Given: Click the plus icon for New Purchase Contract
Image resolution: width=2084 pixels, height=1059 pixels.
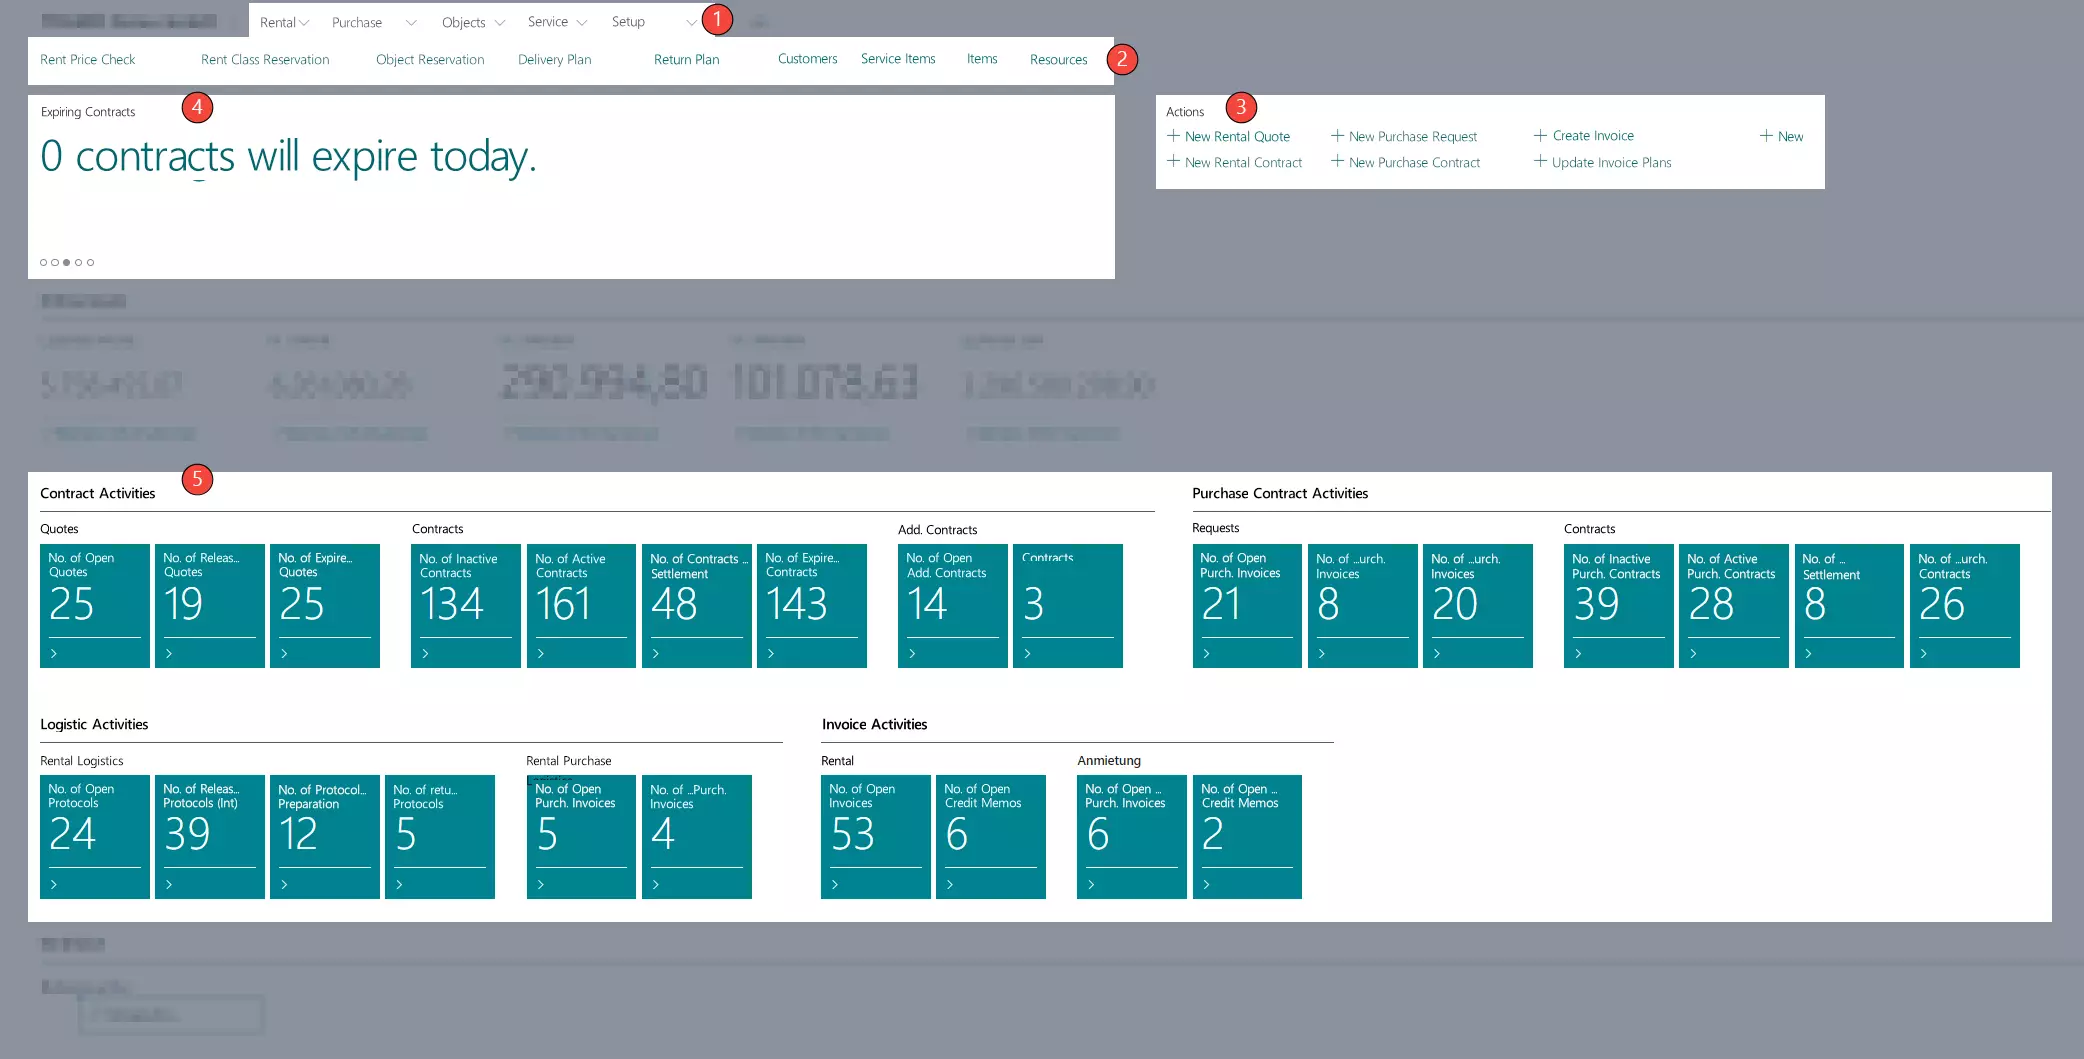Looking at the screenshot, I should click(1337, 161).
